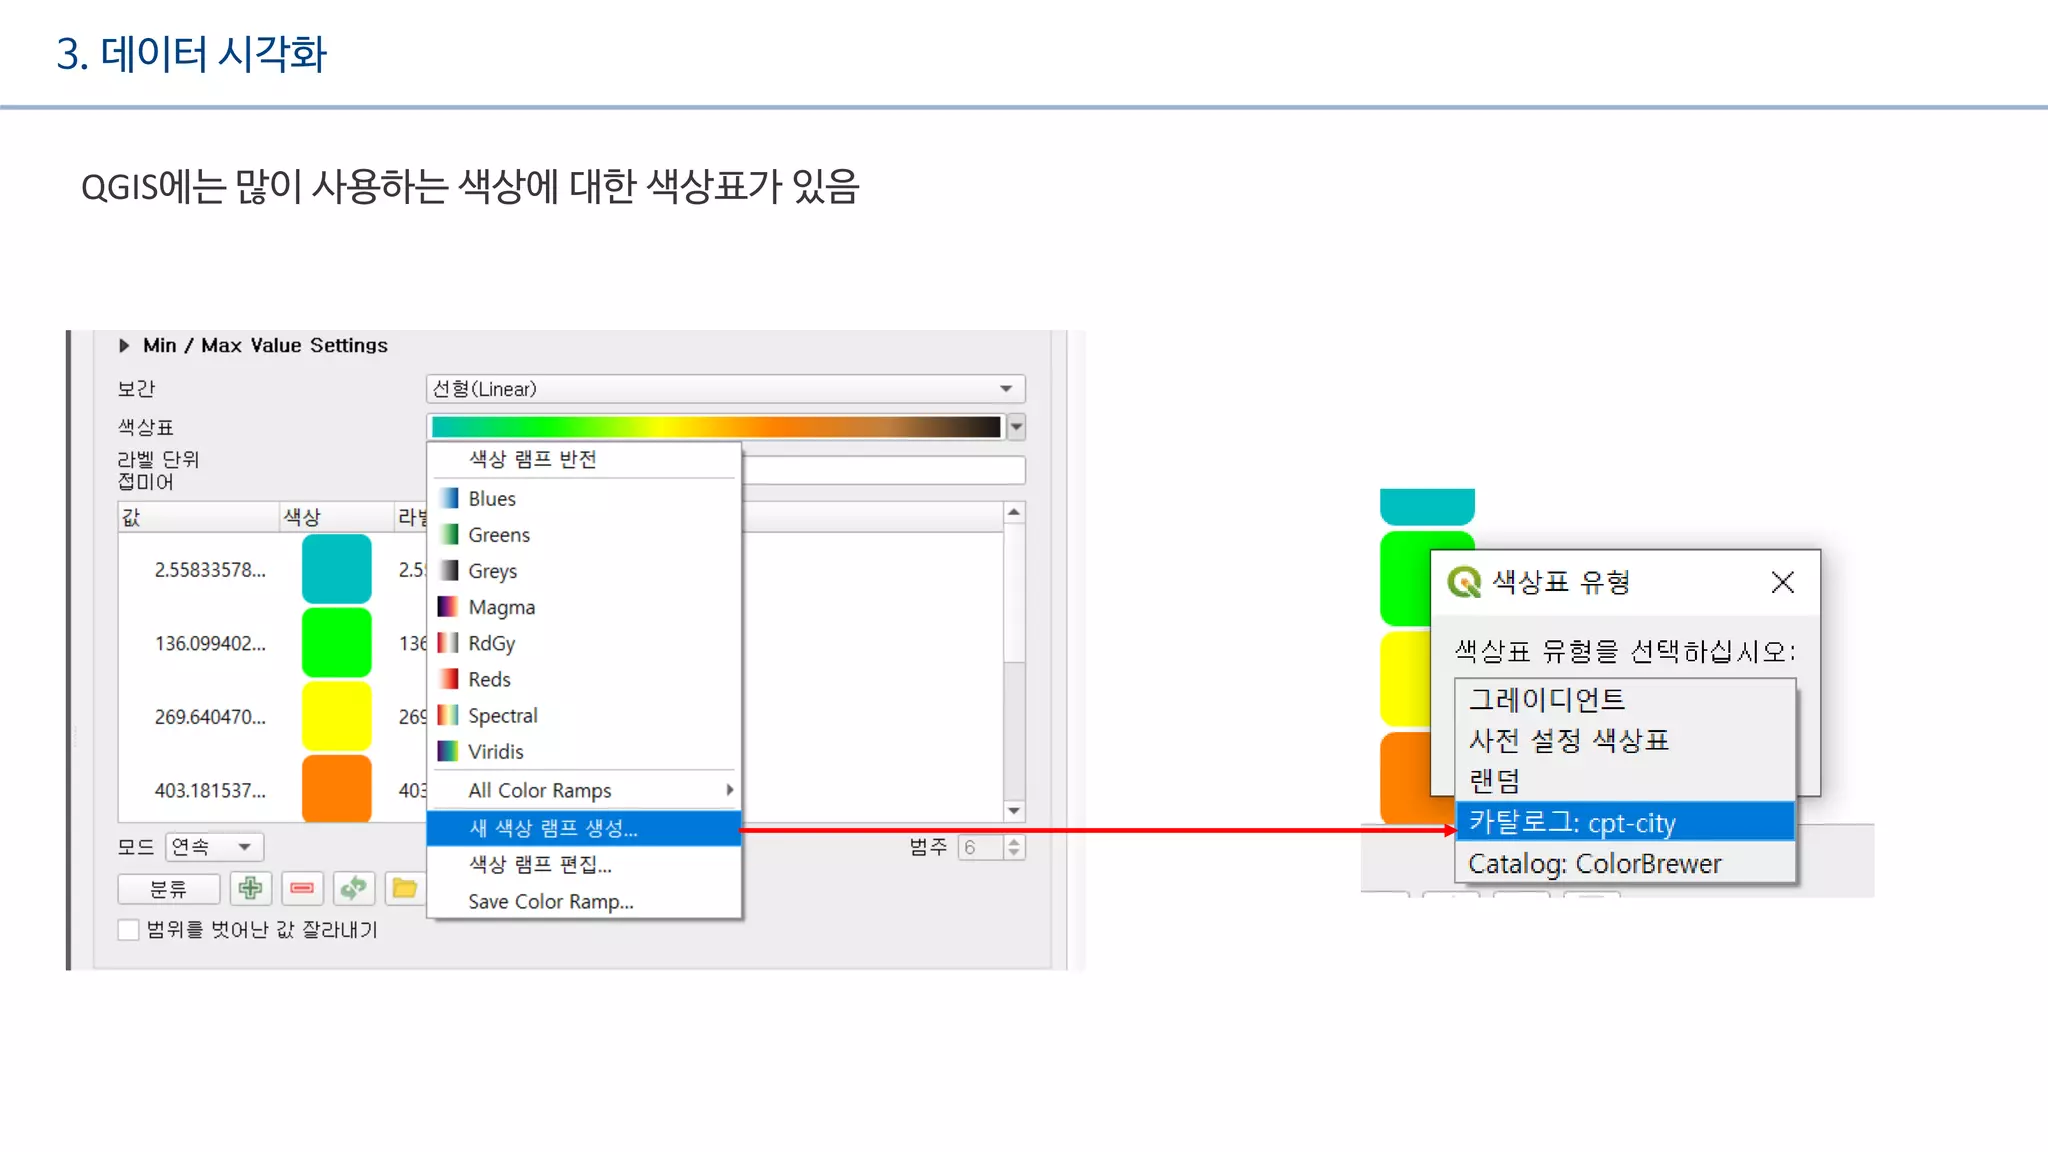Select 랜덤 color ramp type

tap(1625, 781)
